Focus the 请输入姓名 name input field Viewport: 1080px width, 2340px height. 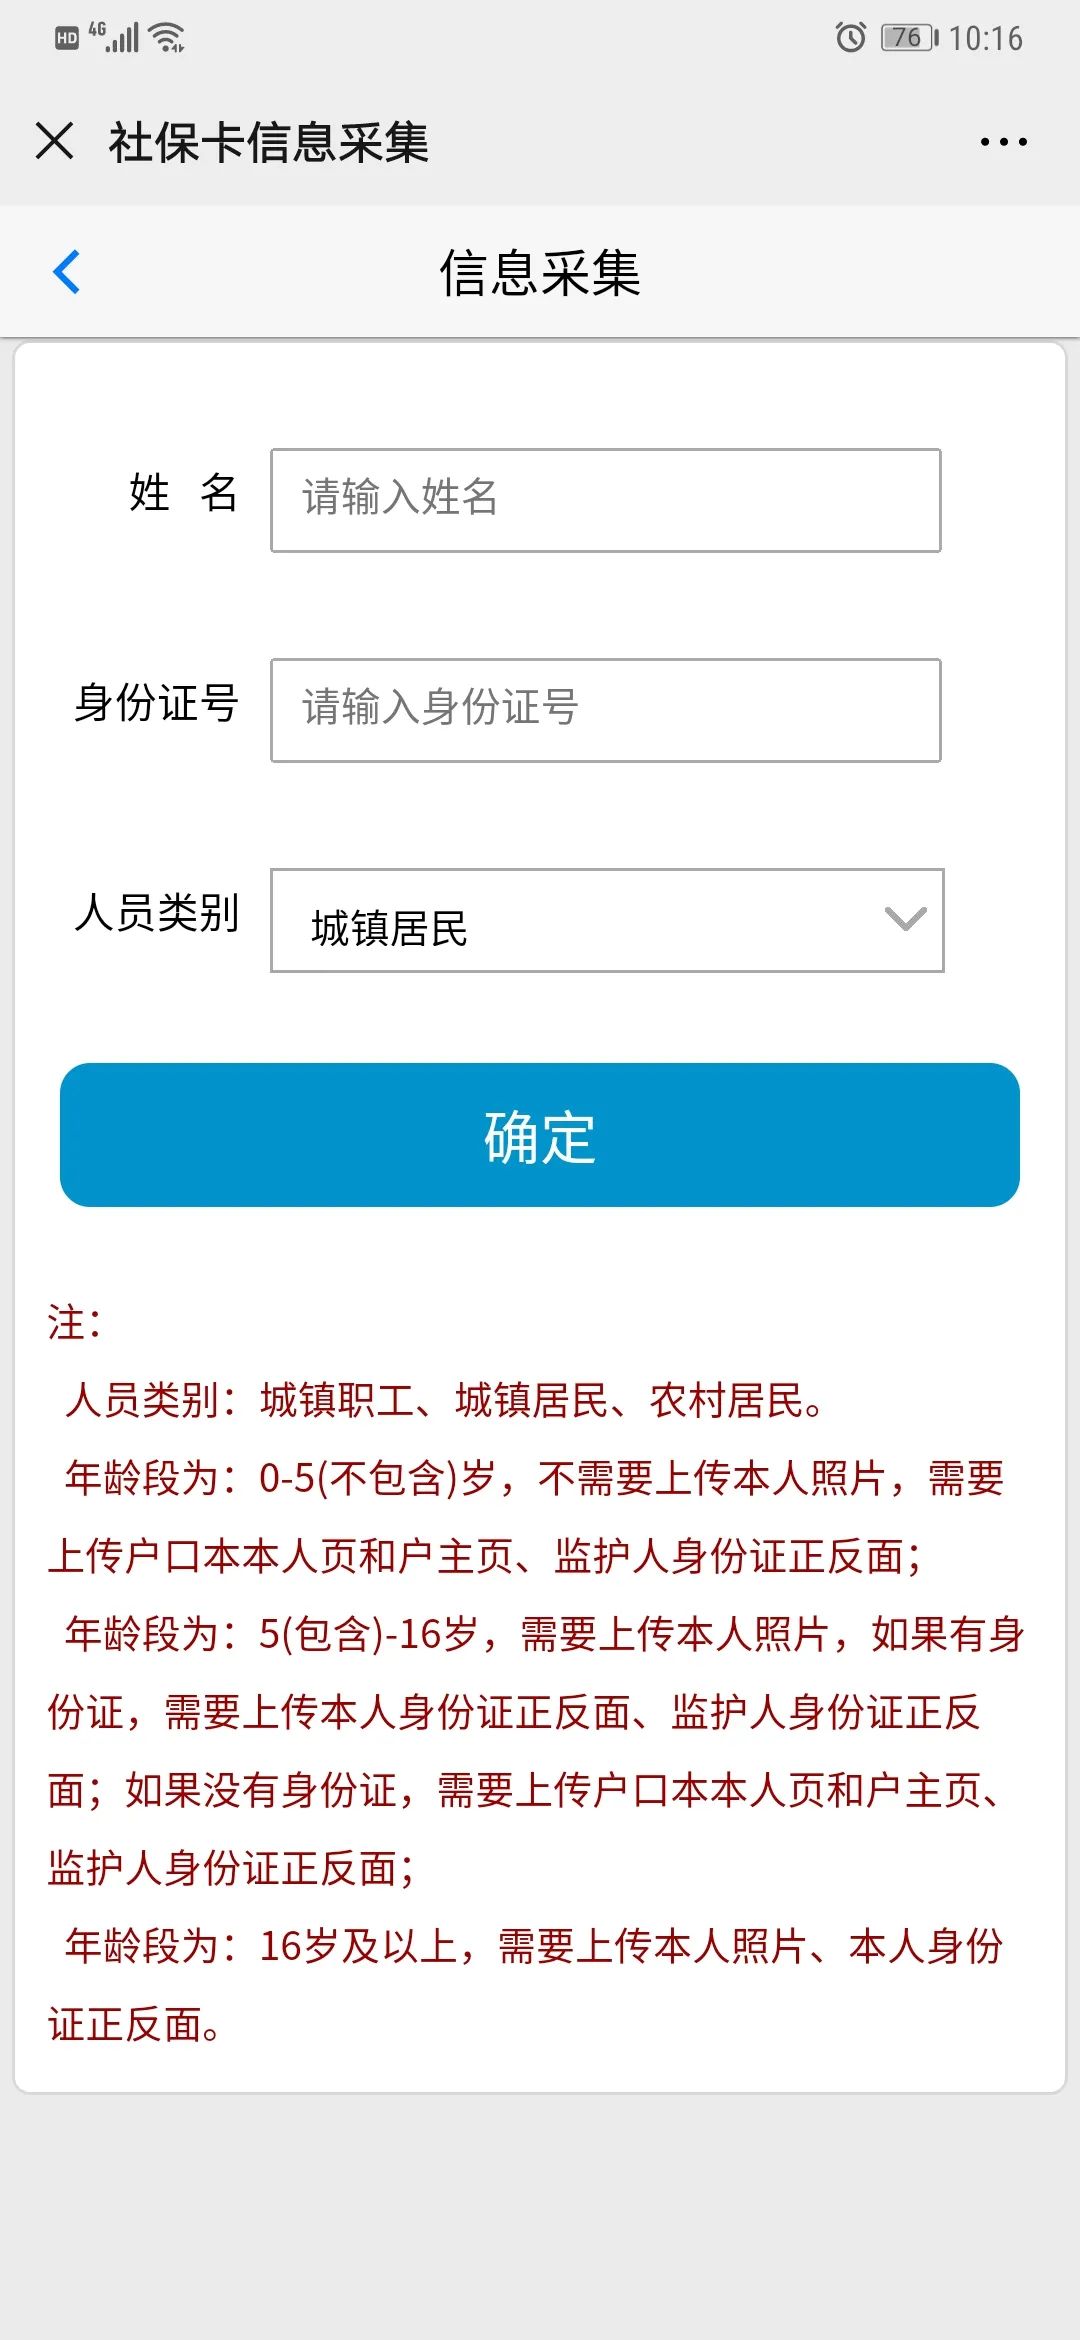click(606, 500)
